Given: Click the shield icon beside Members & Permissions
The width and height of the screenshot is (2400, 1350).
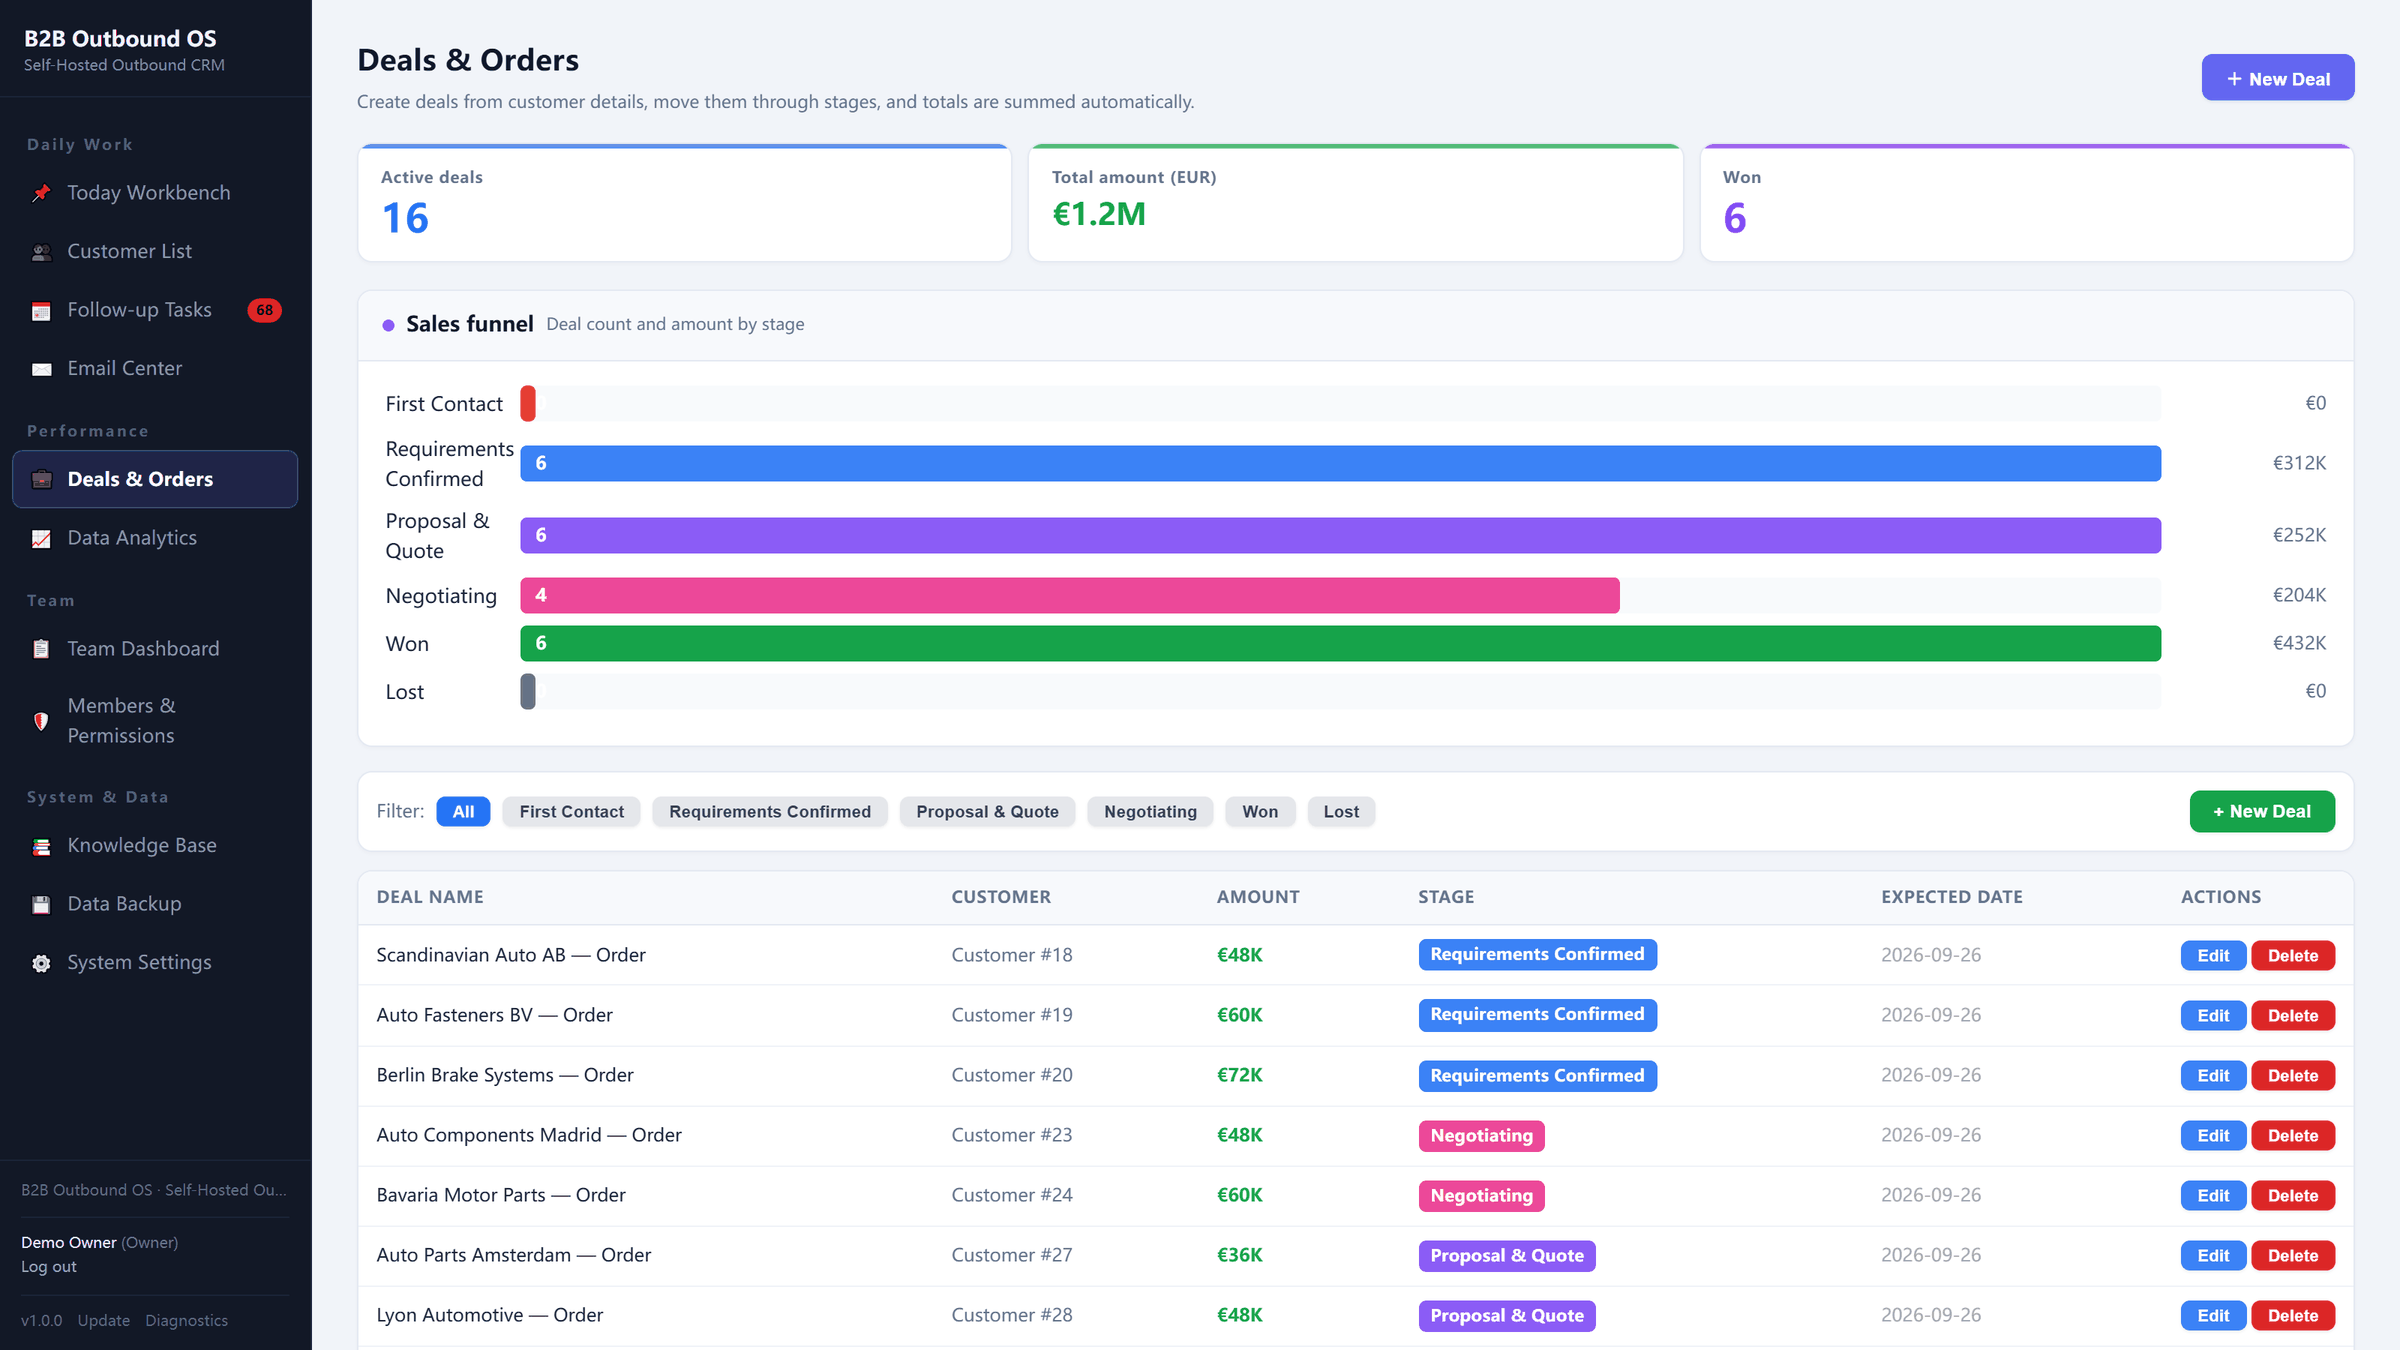Looking at the screenshot, I should pos(41,721).
